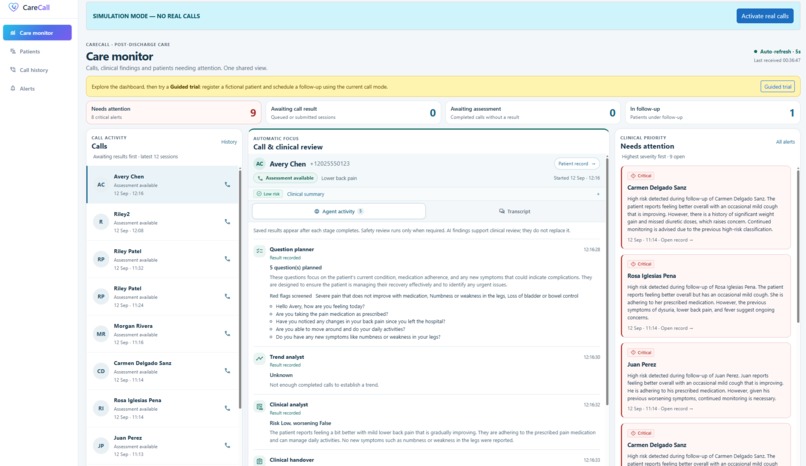
Task: Click the Auto refresh status indicator
Action: 777,51
